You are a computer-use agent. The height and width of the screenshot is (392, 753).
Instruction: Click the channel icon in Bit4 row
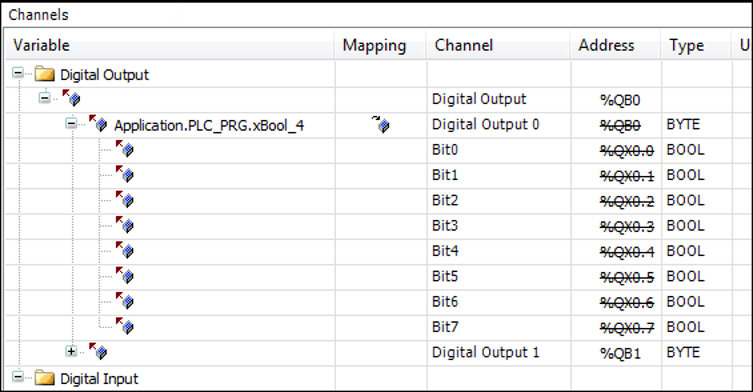coord(125,250)
